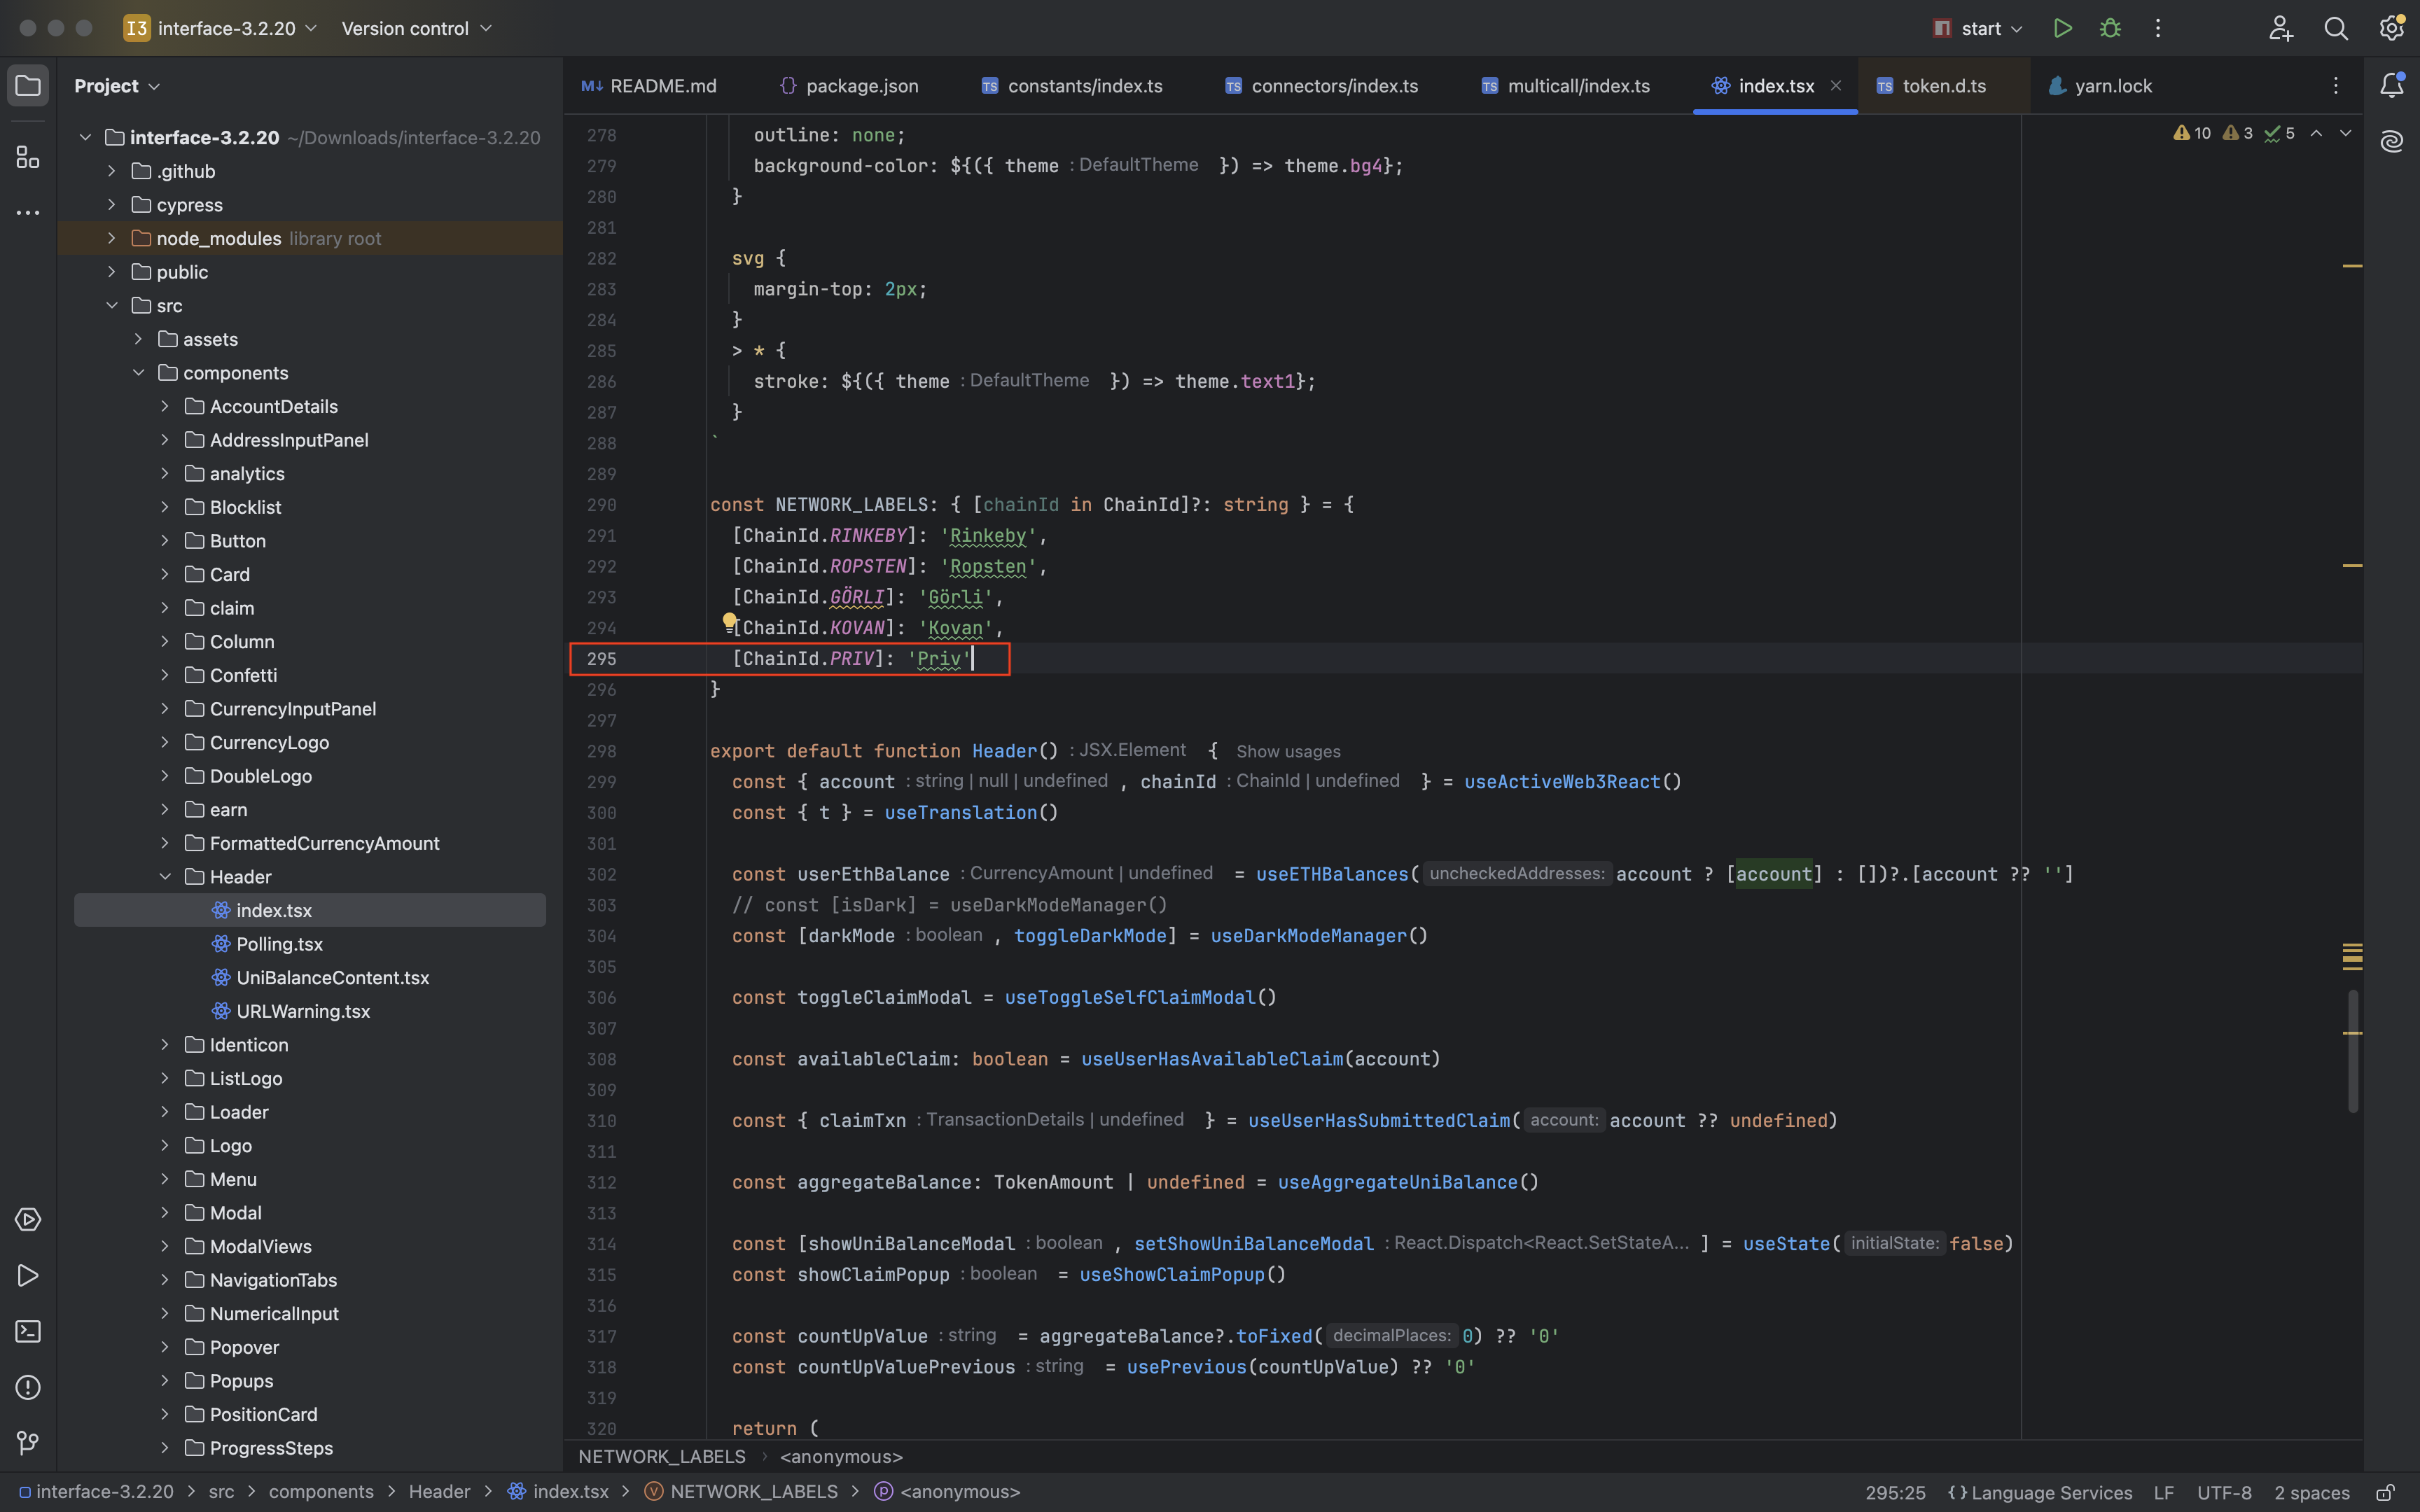Screen dimensions: 2420x1512
Task: Open the Project tool window icon
Action: pyautogui.click(x=28, y=86)
